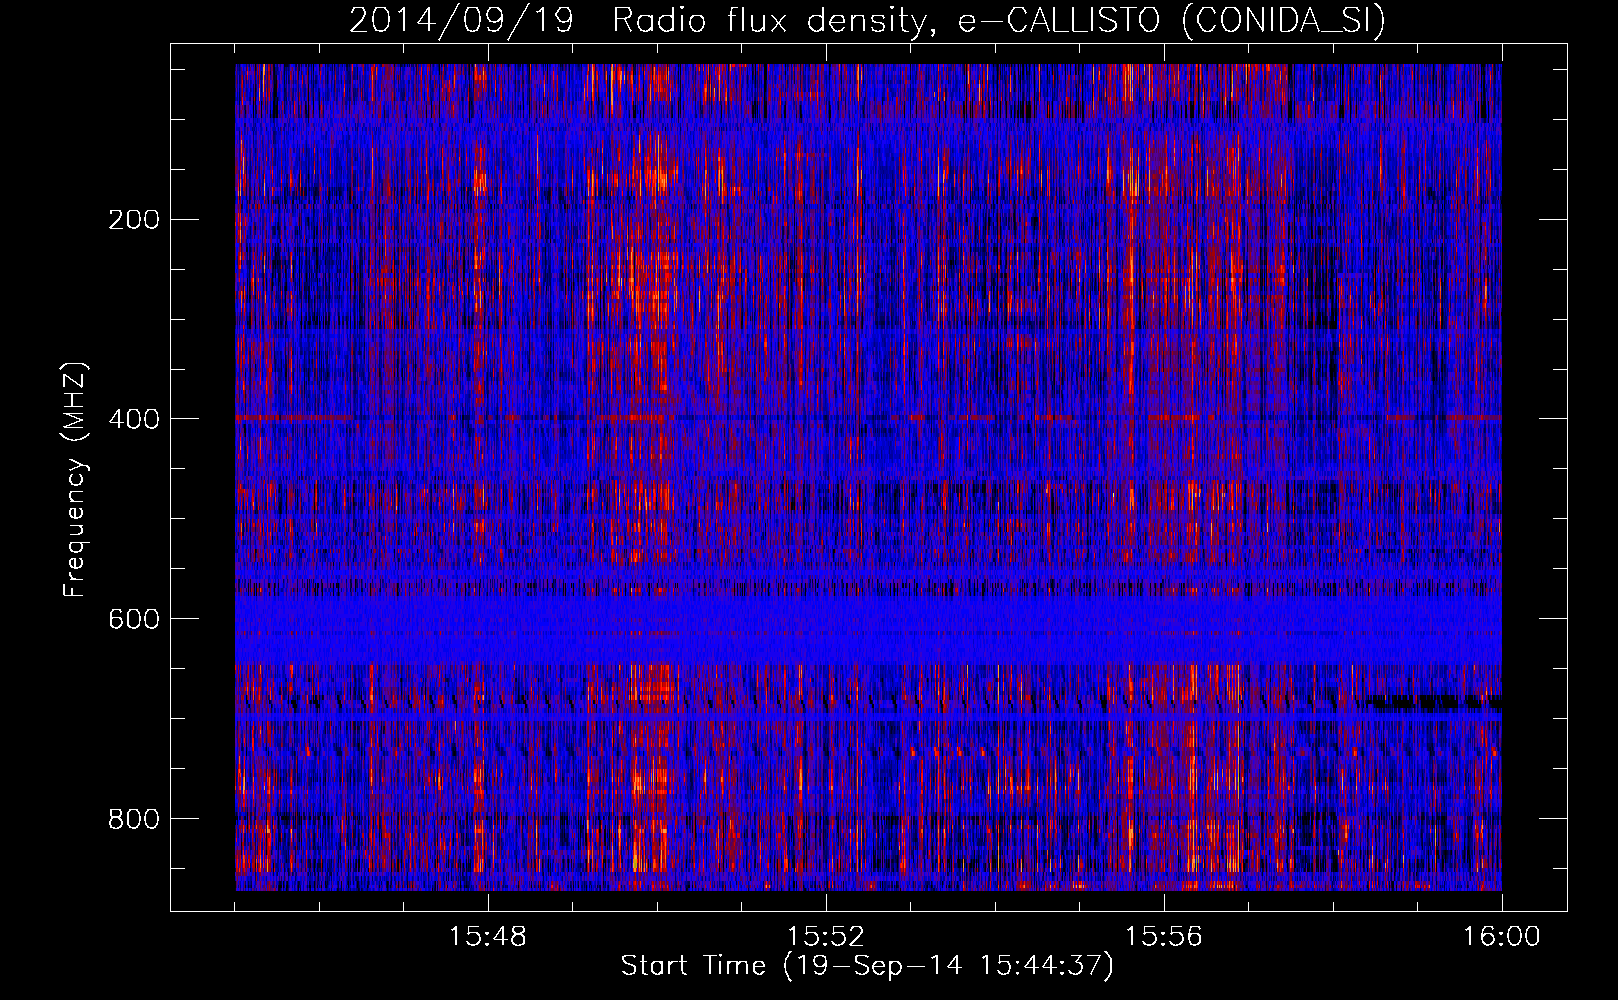Click the 'Frequency (MHZ)' y-axis label
Image resolution: width=1618 pixels, height=1000 pixels.
coord(75,480)
